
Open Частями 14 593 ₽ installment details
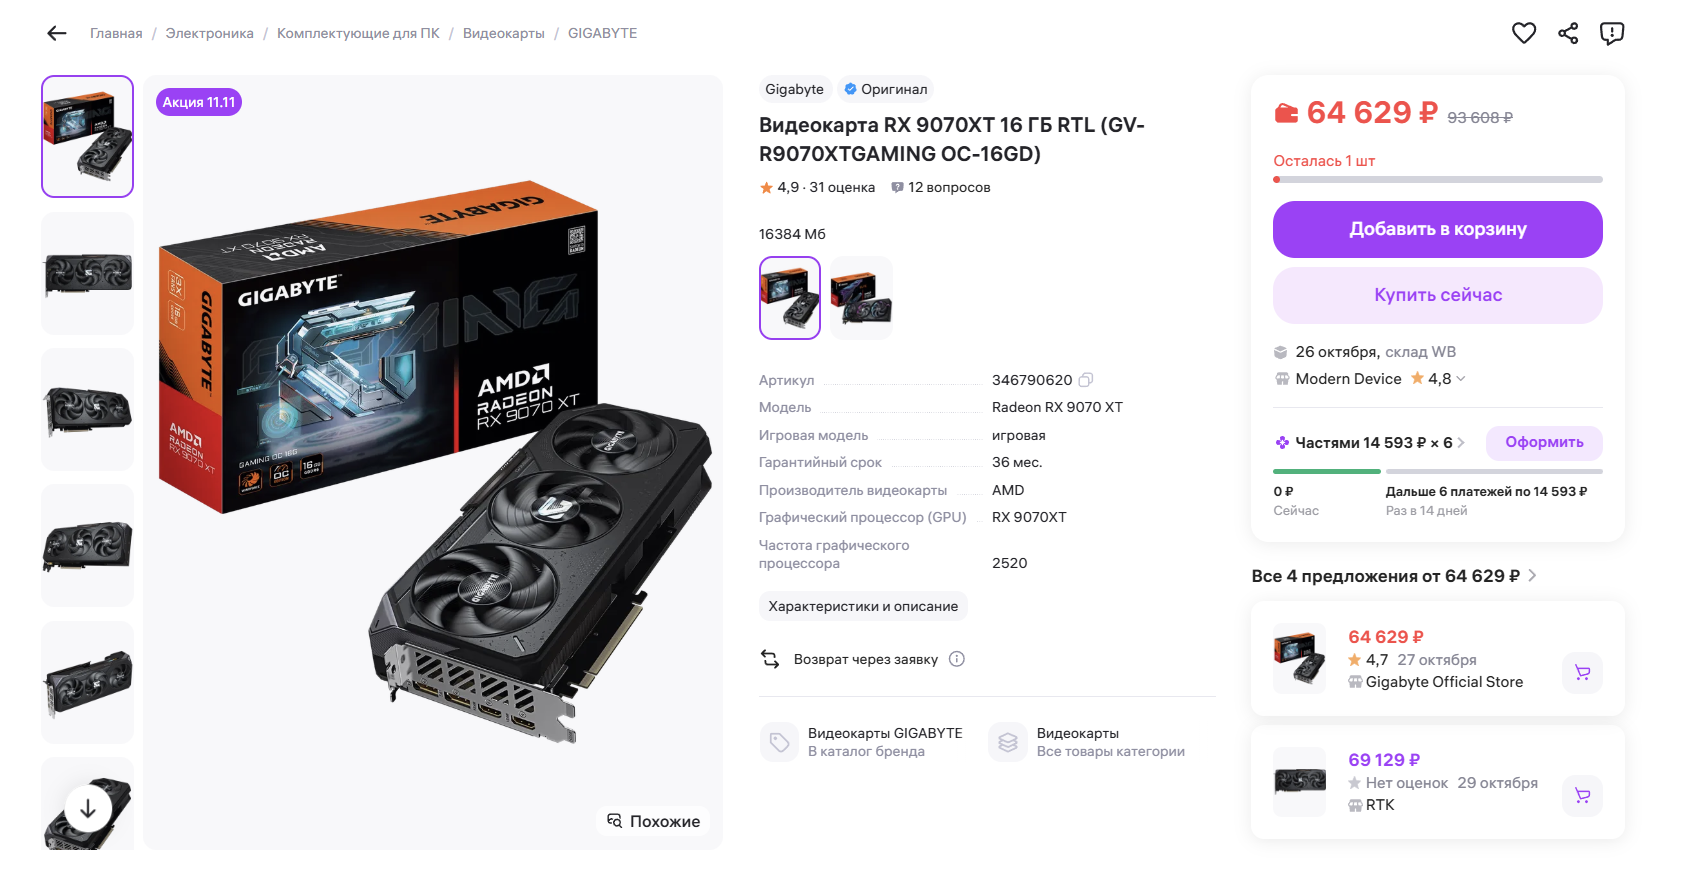tap(1370, 443)
